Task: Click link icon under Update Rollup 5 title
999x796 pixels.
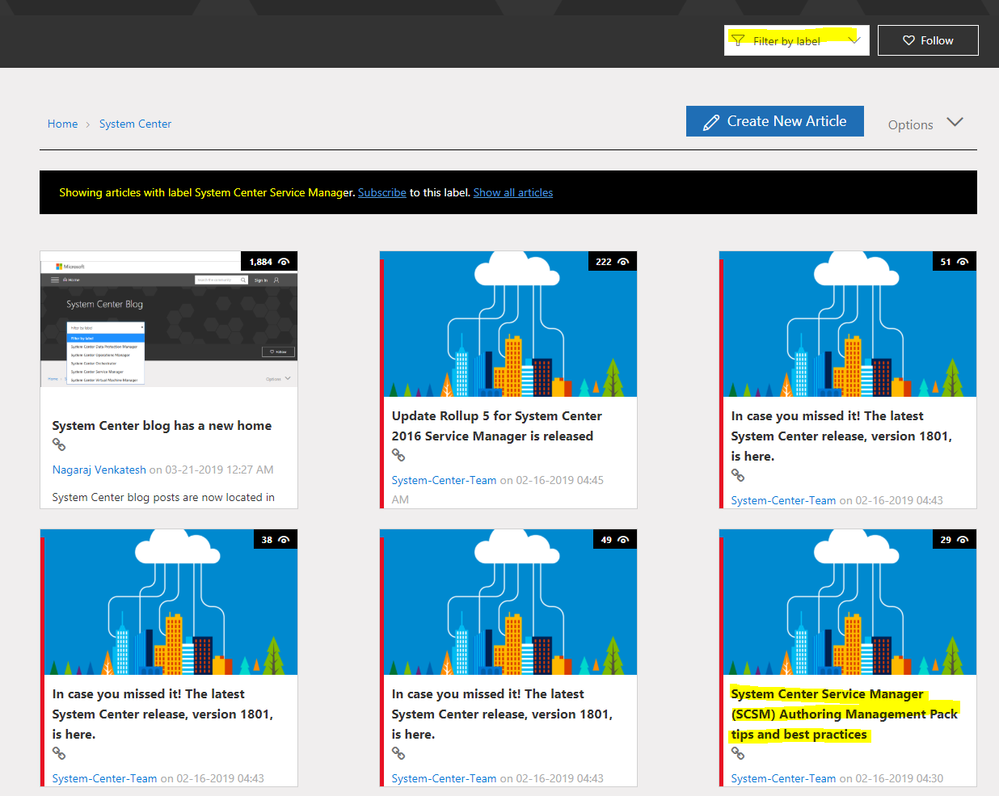Action: tap(398, 455)
